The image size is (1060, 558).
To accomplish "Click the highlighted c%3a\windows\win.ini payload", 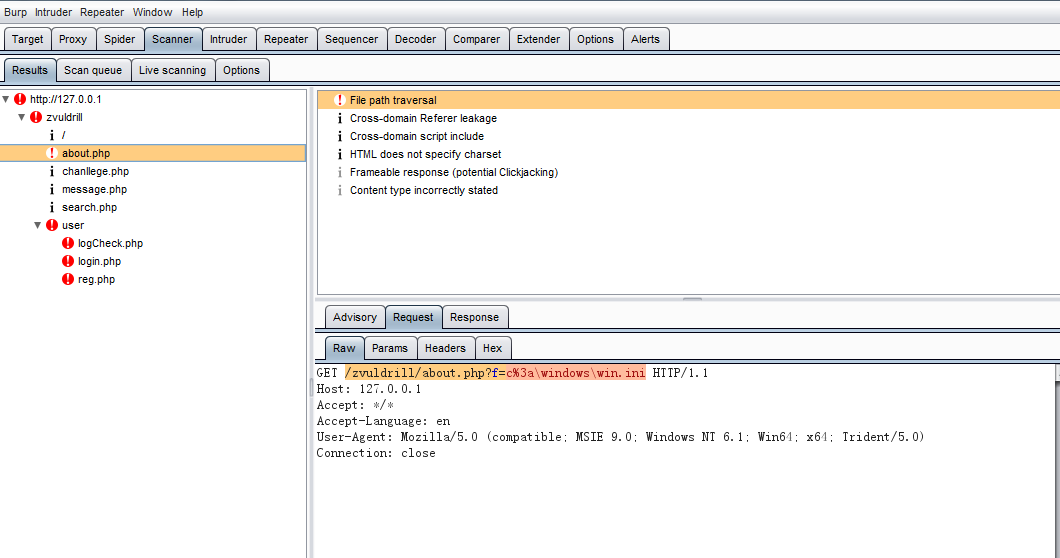I will pyautogui.click(x=576, y=373).
